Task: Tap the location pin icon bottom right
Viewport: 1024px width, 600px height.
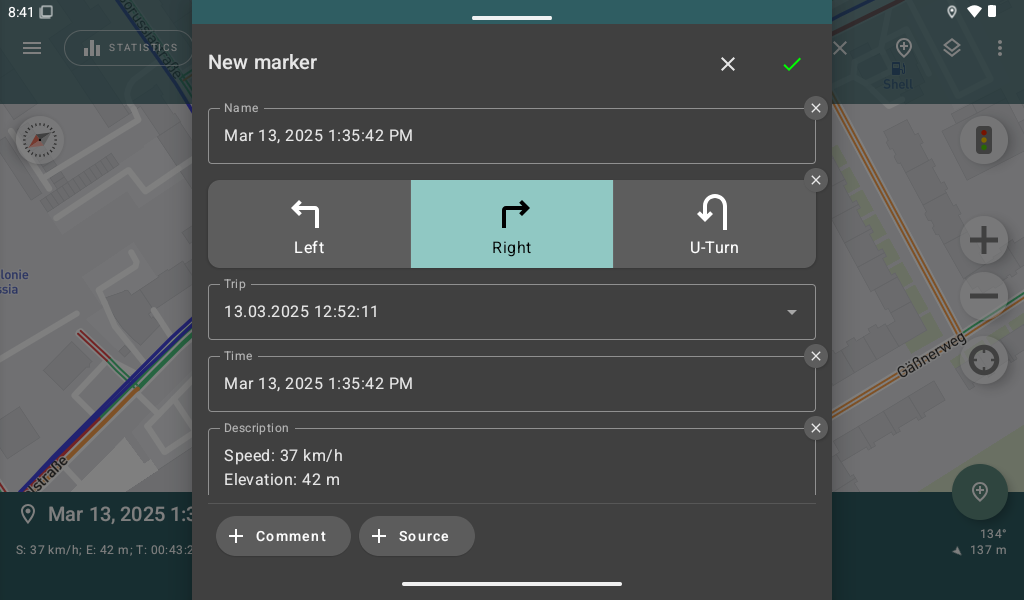Action: click(980, 491)
